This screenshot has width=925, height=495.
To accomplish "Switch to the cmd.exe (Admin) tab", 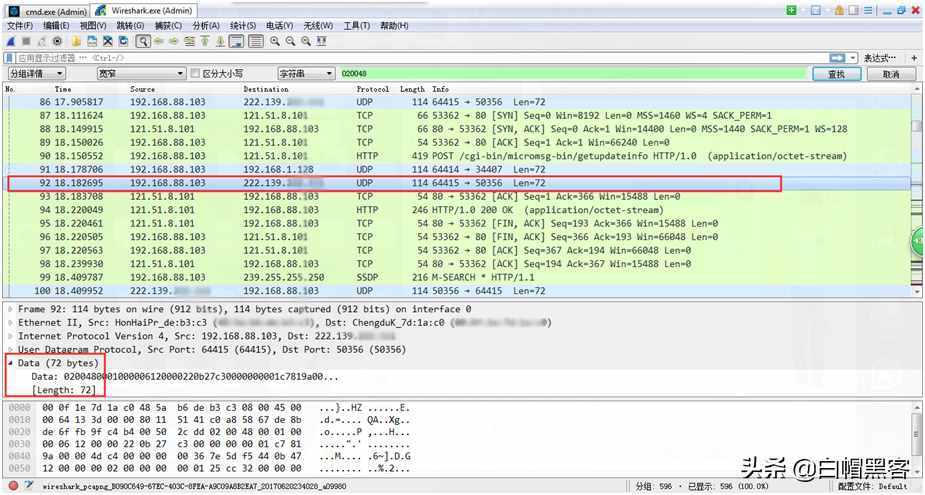I will 48,11.
